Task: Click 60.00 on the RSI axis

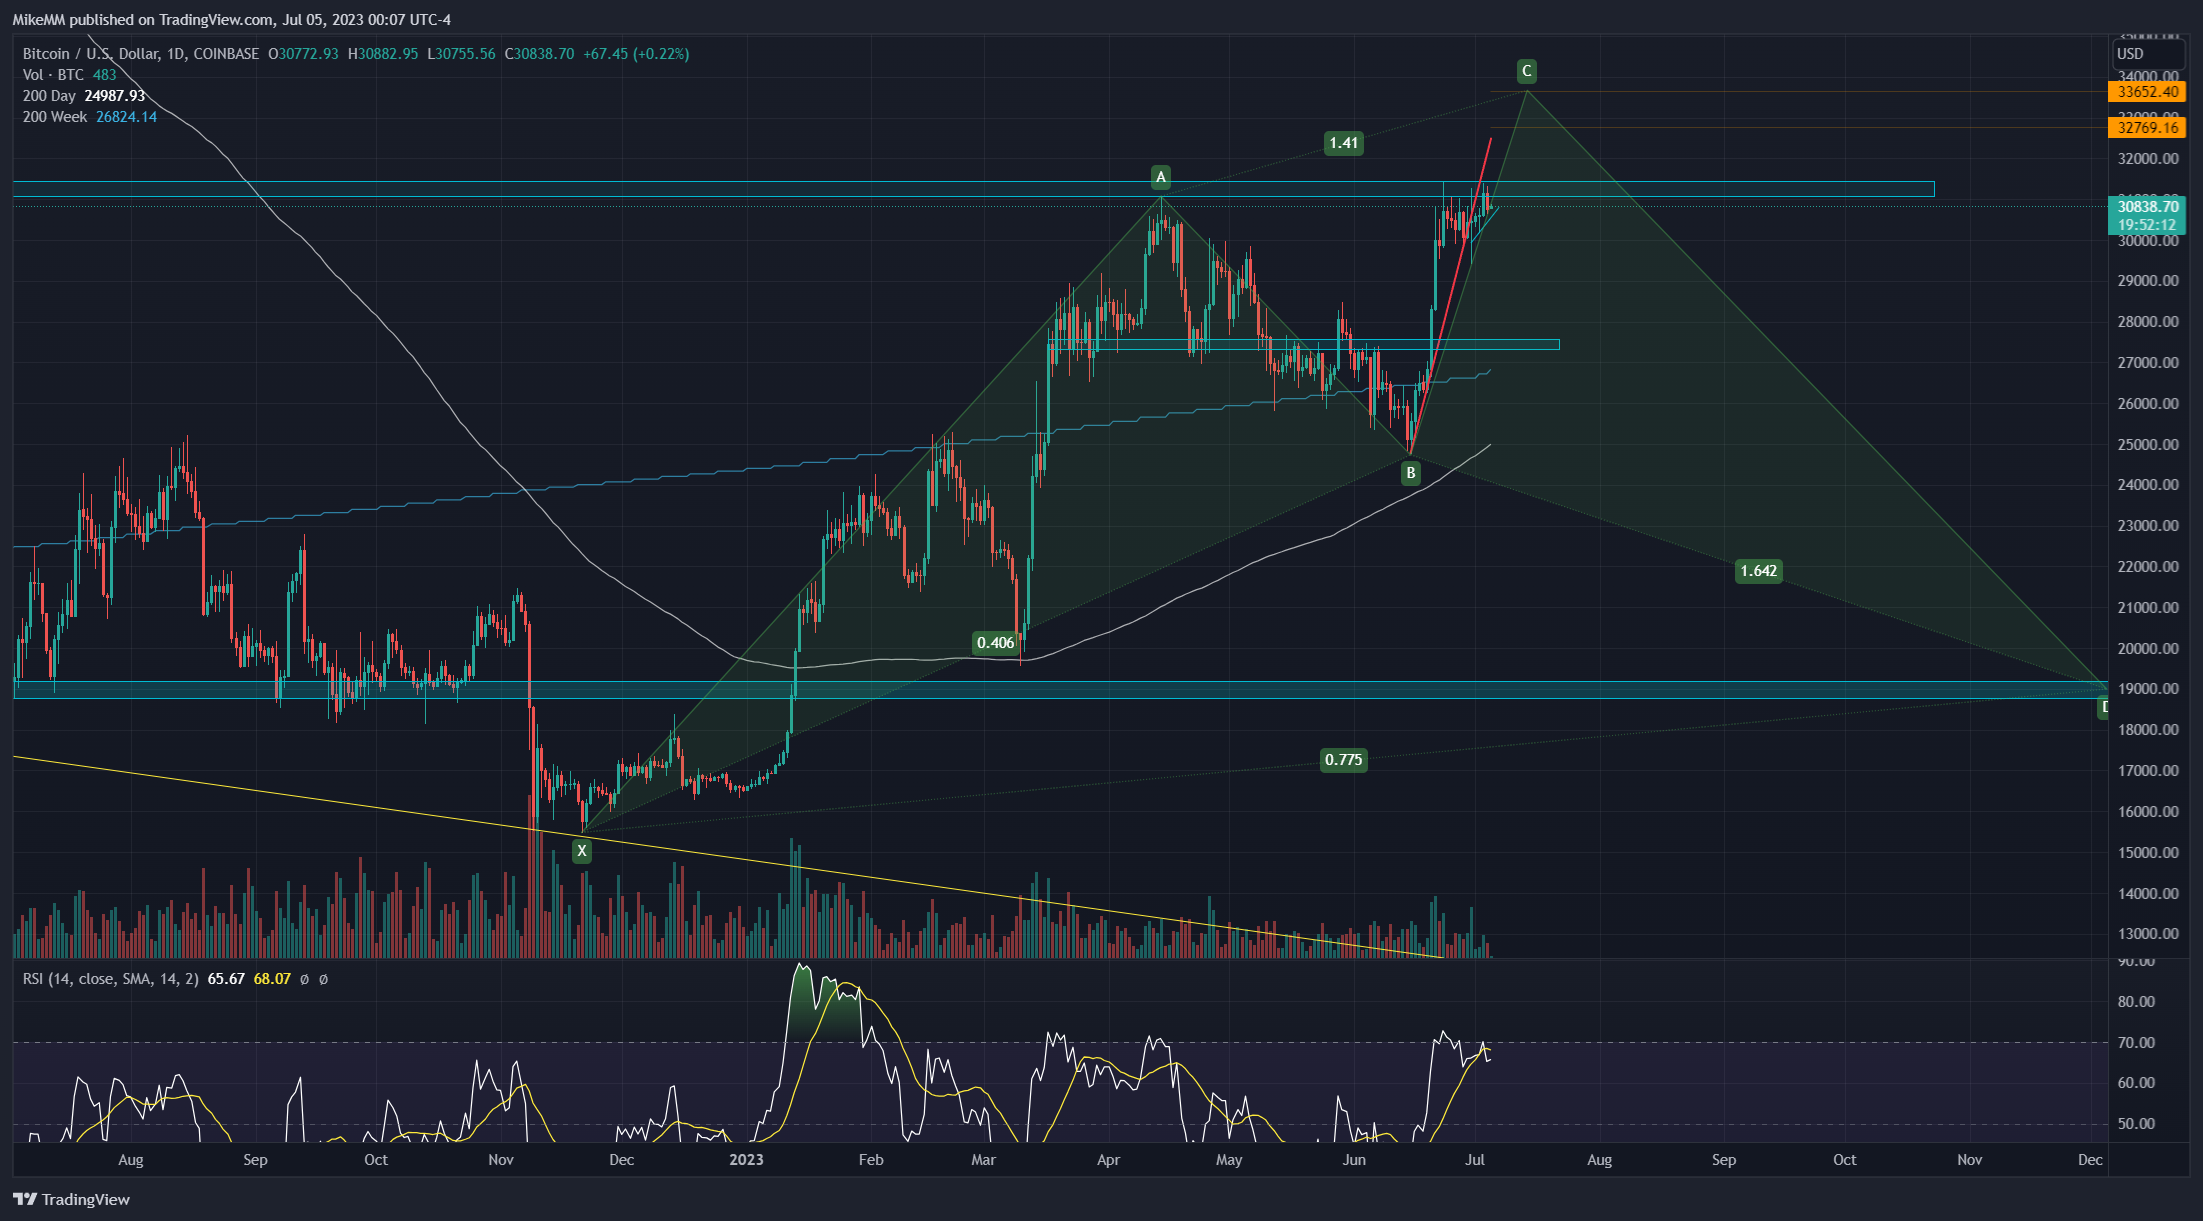Action: (x=2137, y=1083)
